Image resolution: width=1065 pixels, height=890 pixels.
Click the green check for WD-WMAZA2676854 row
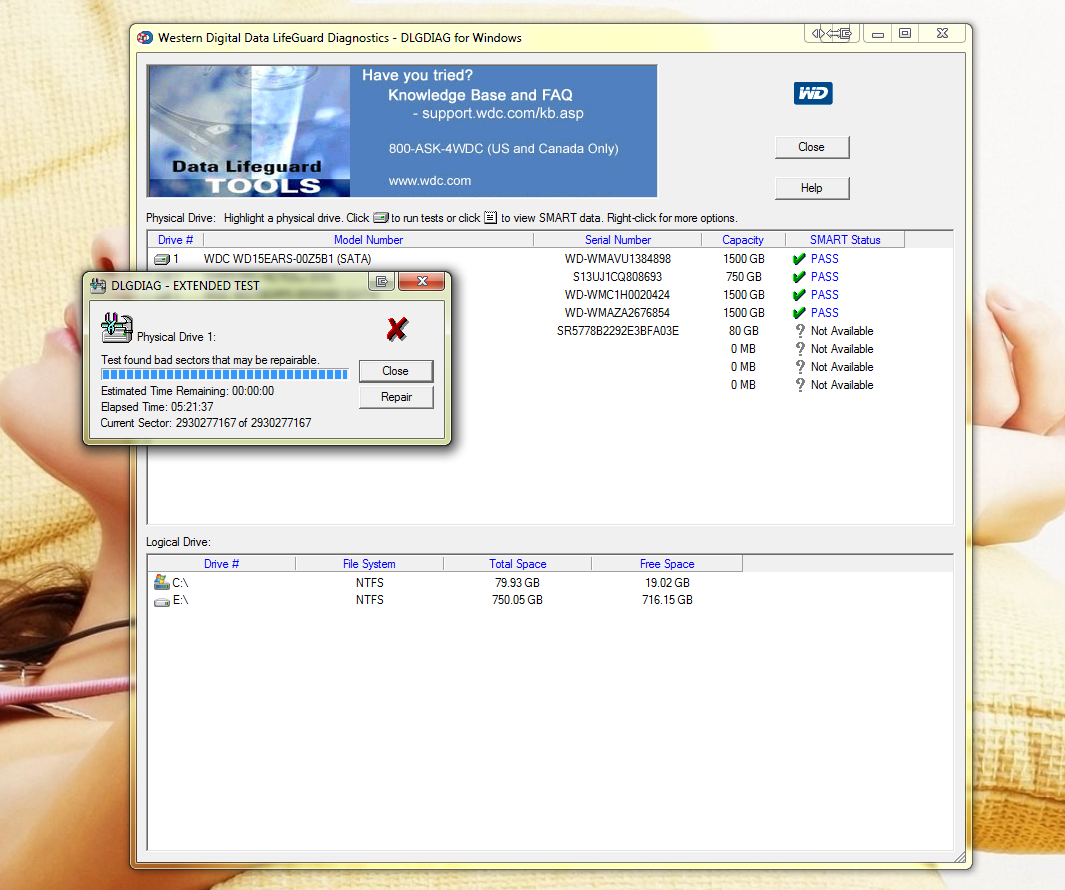pos(799,313)
